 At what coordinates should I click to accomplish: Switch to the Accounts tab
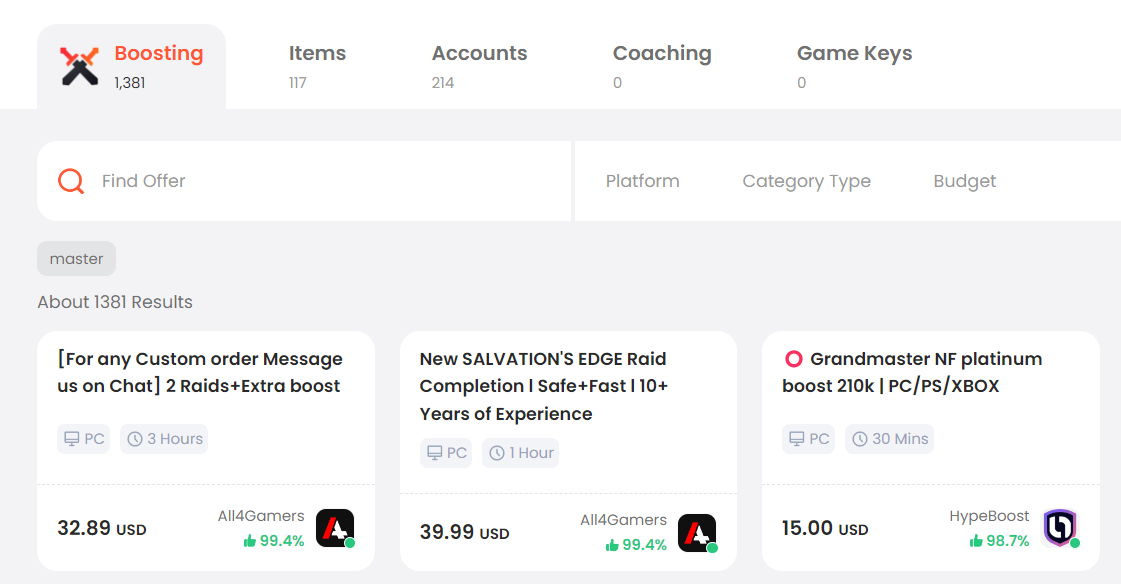(x=479, y=66)
